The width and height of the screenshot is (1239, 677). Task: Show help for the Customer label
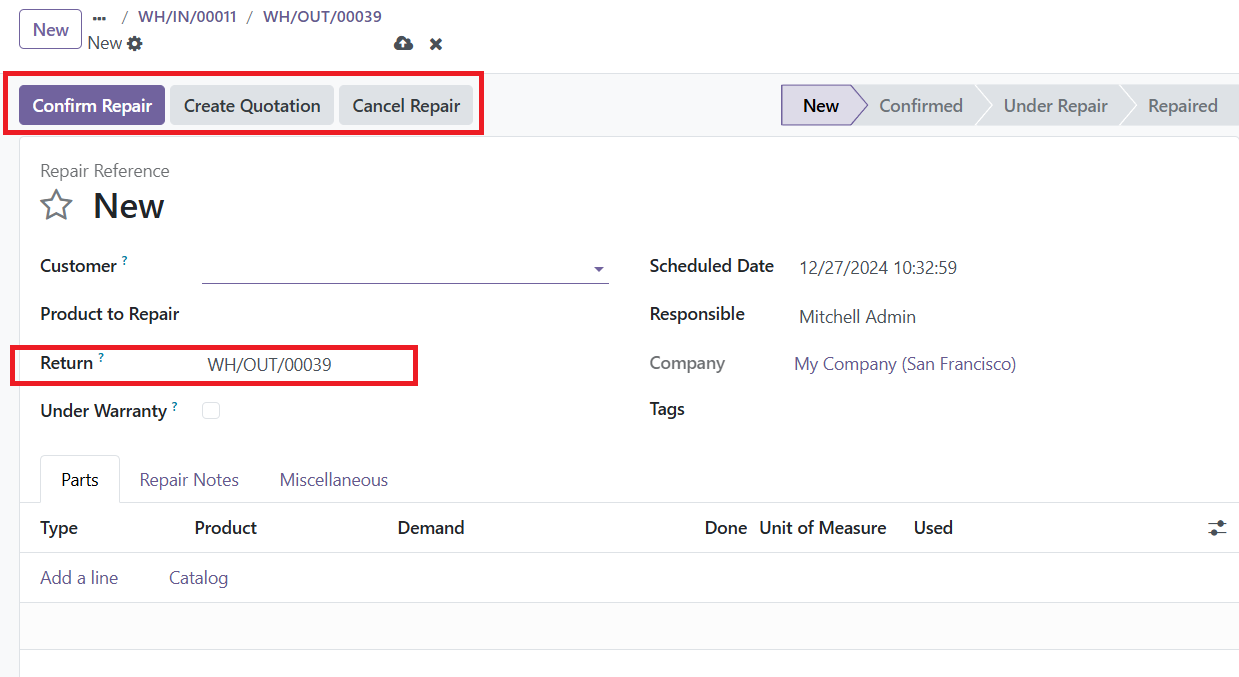click(x=125, y=260)
